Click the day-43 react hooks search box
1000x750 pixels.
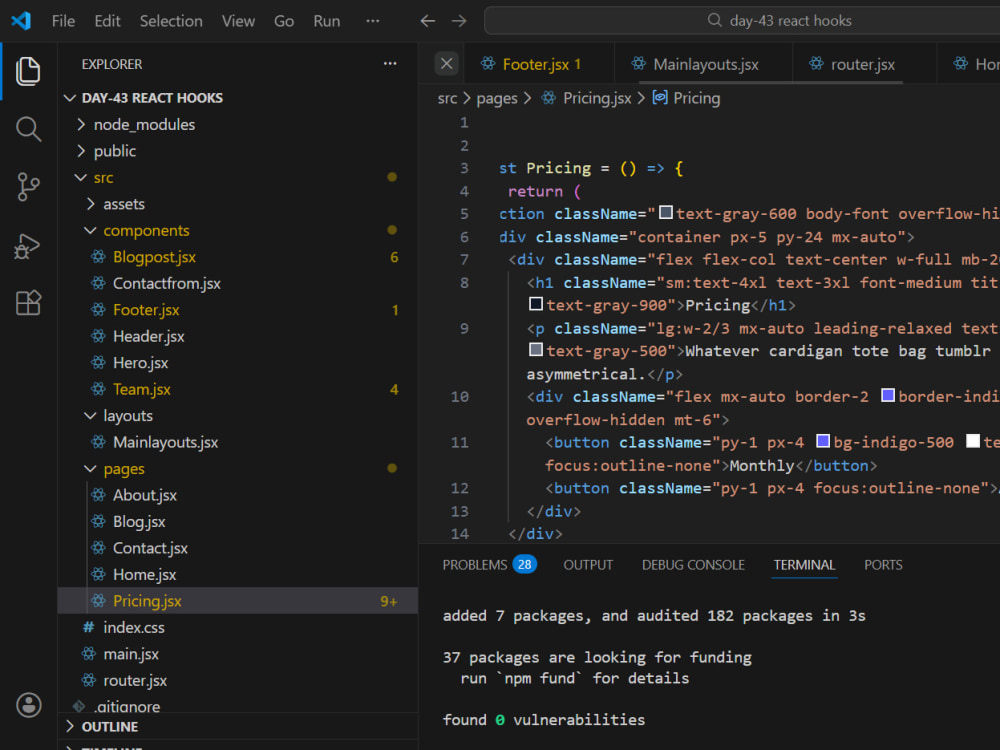[742, 20]
